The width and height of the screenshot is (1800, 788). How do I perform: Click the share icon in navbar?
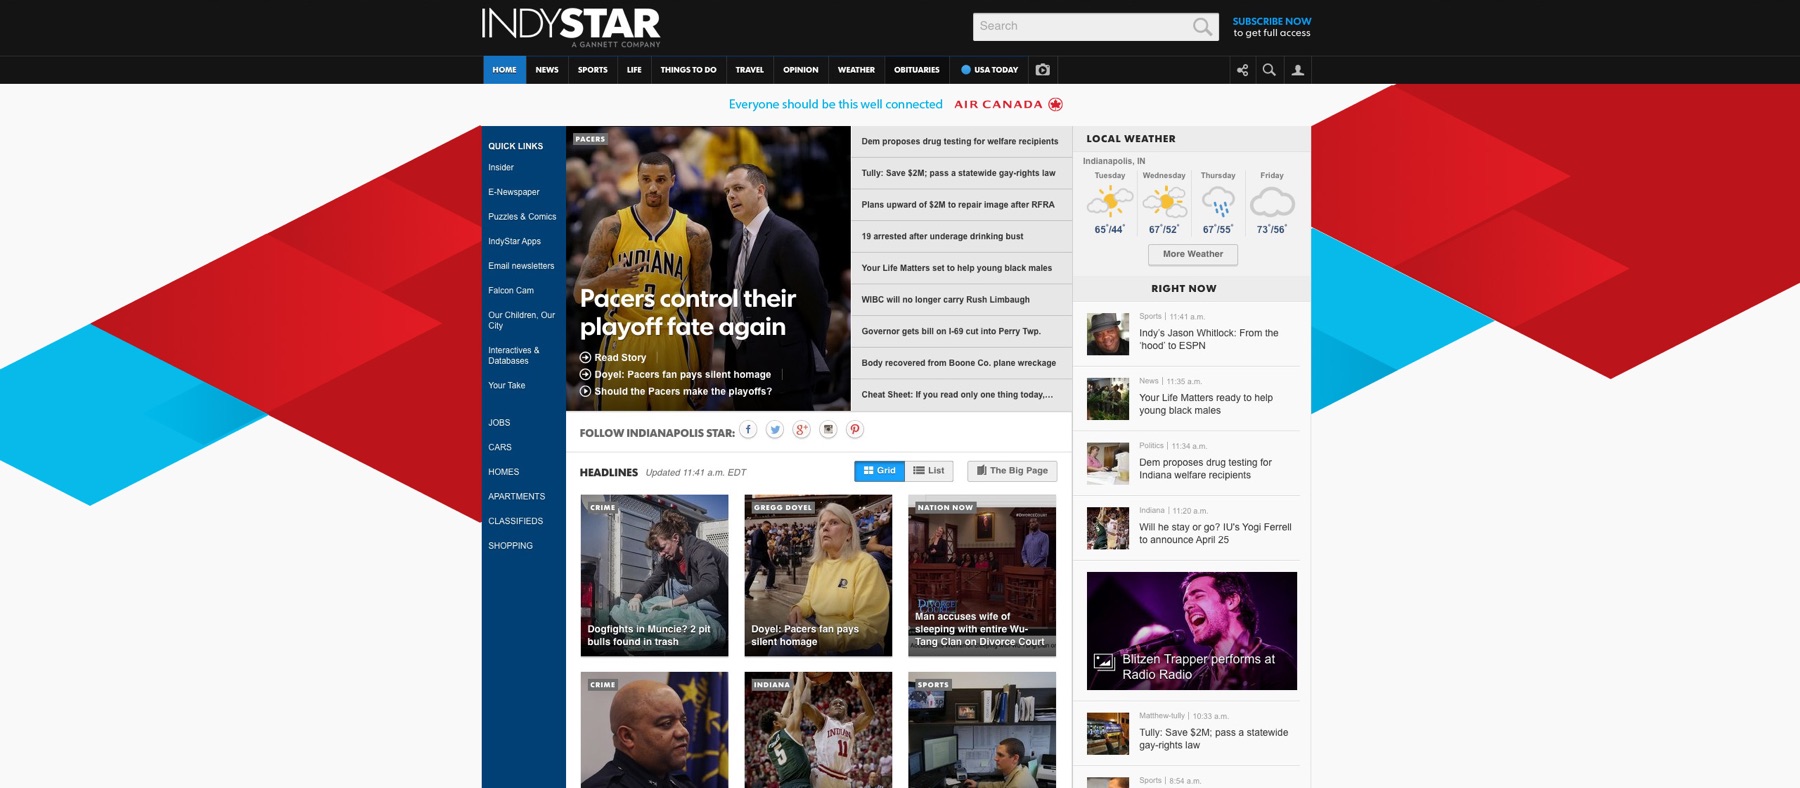click(x=1243, y=70)
